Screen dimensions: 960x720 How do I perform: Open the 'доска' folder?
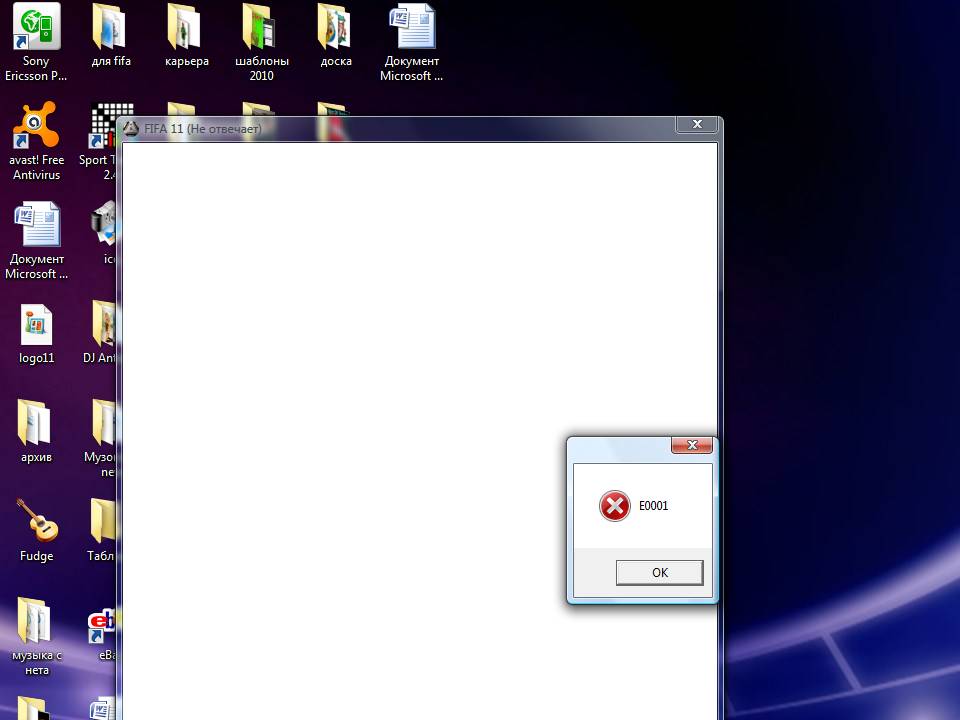point(336,36)
